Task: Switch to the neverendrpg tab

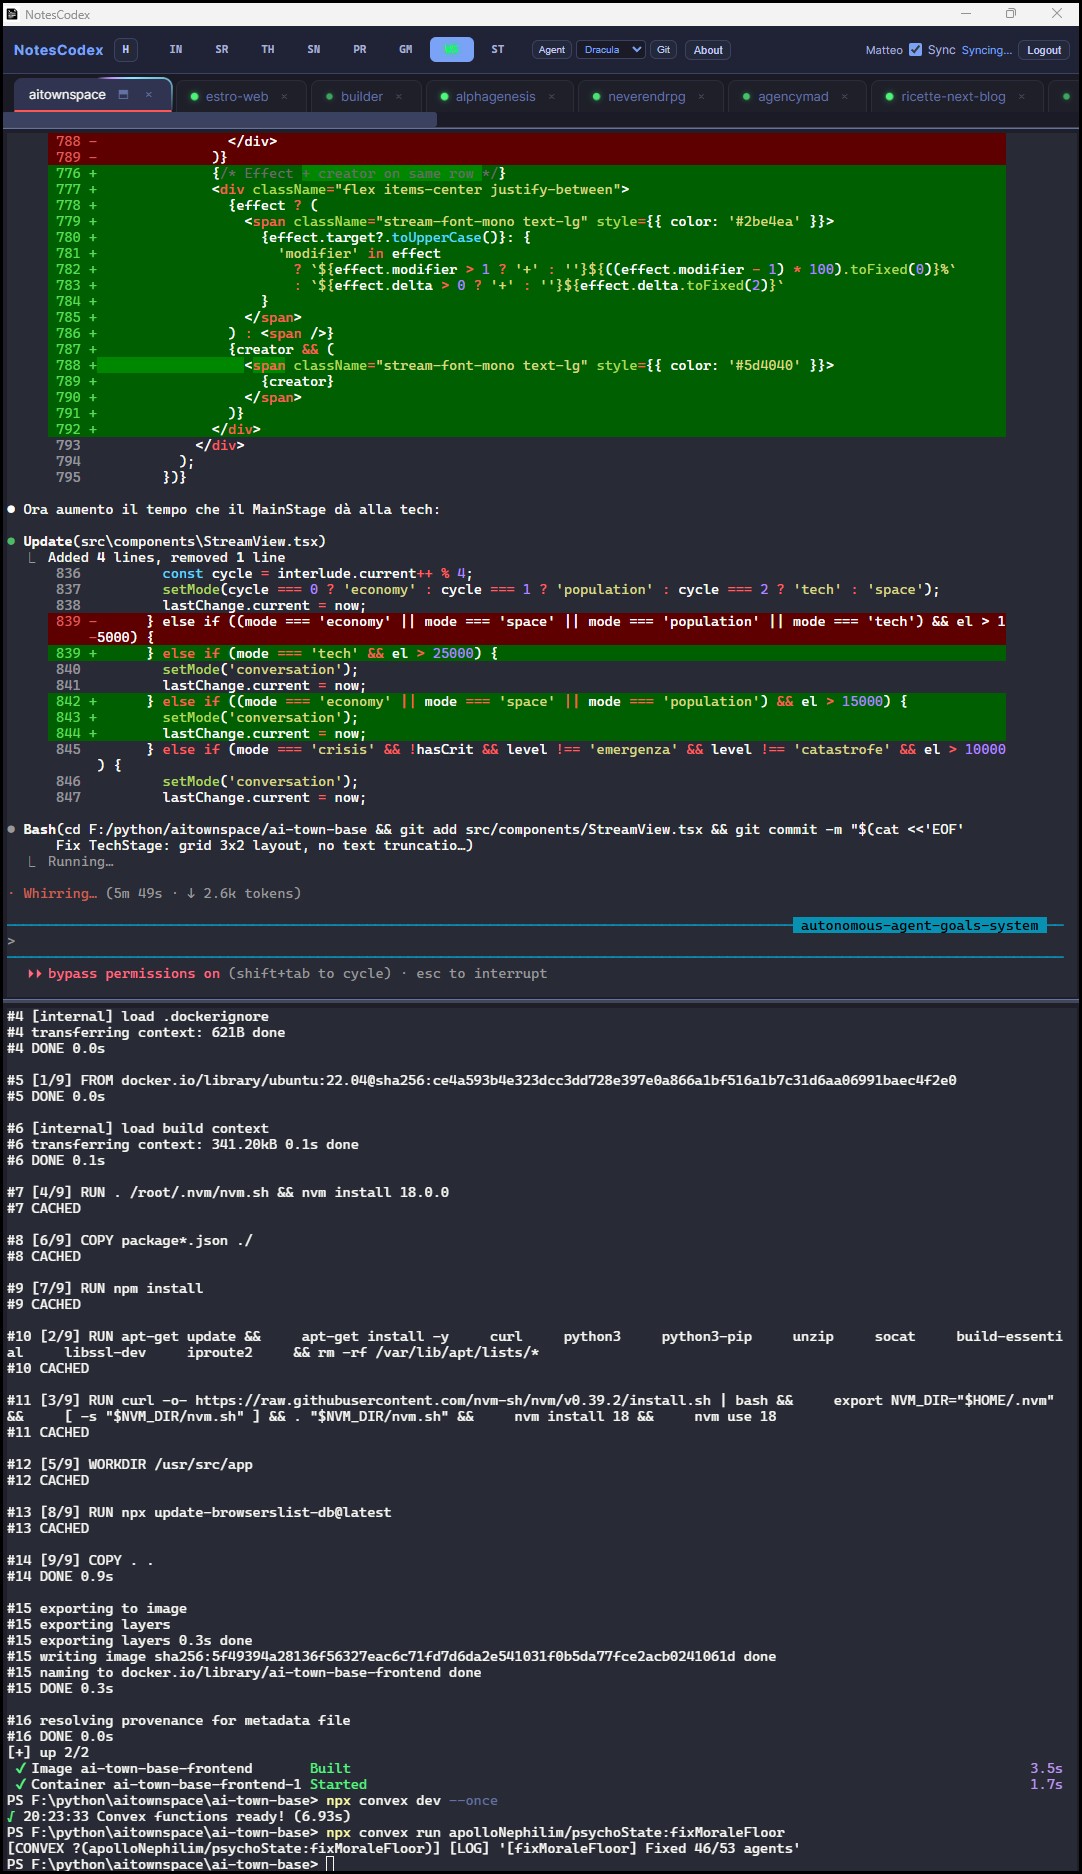Action: (x=647, y=97)
